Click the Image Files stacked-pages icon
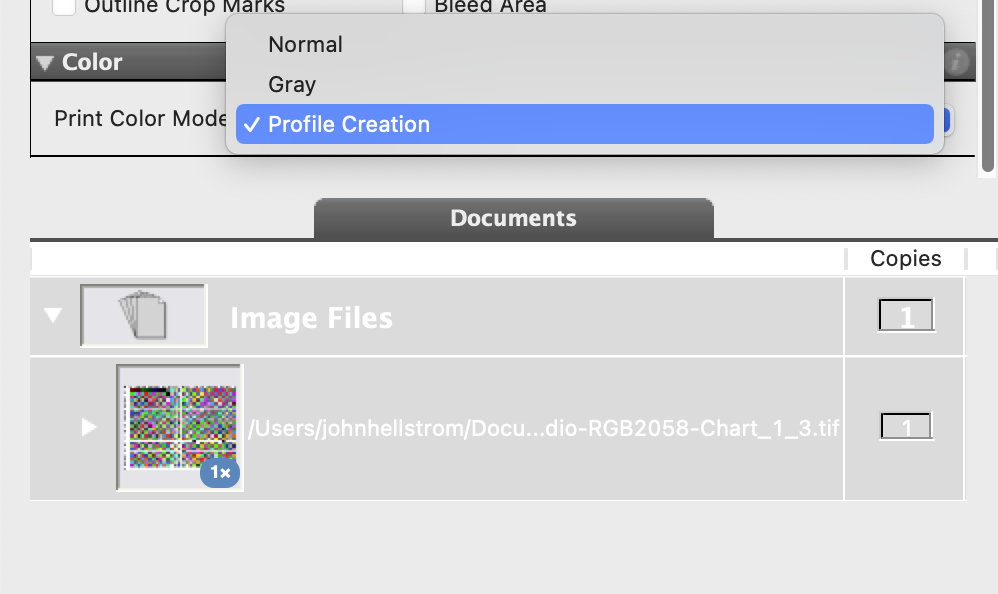 coord(143,314)
